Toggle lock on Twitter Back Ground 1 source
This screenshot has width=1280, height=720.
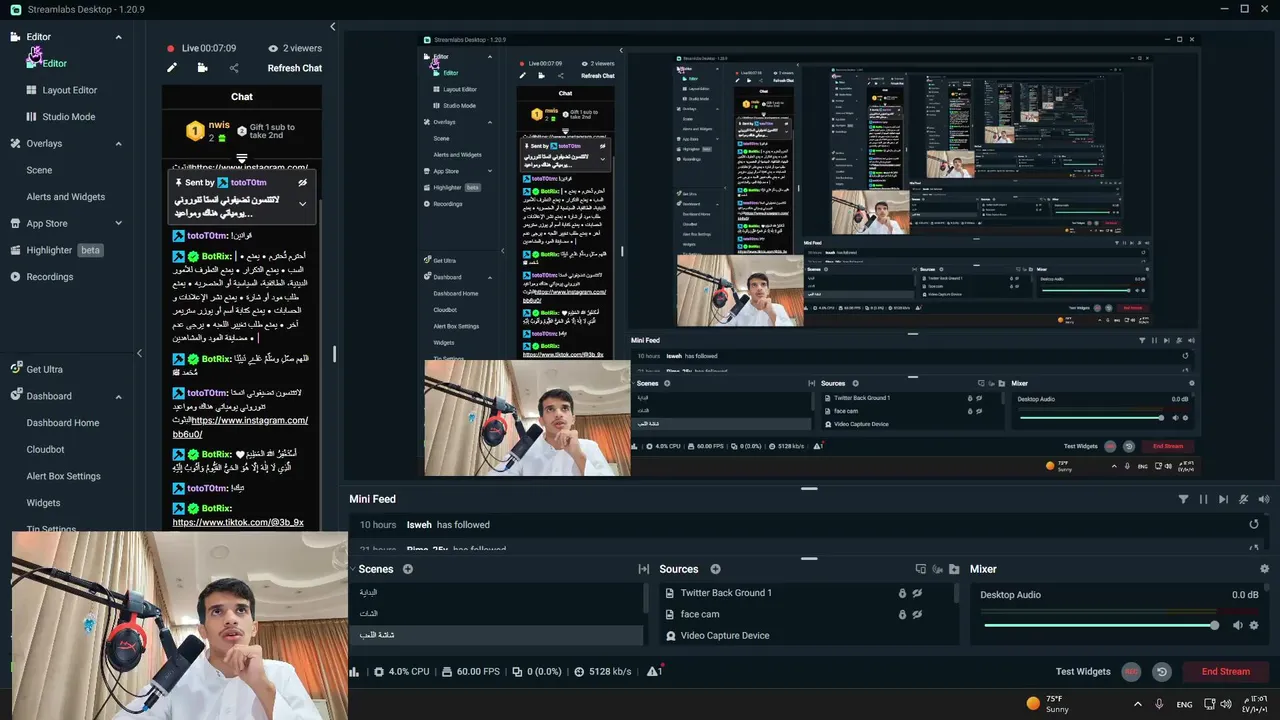coord(902,593)
